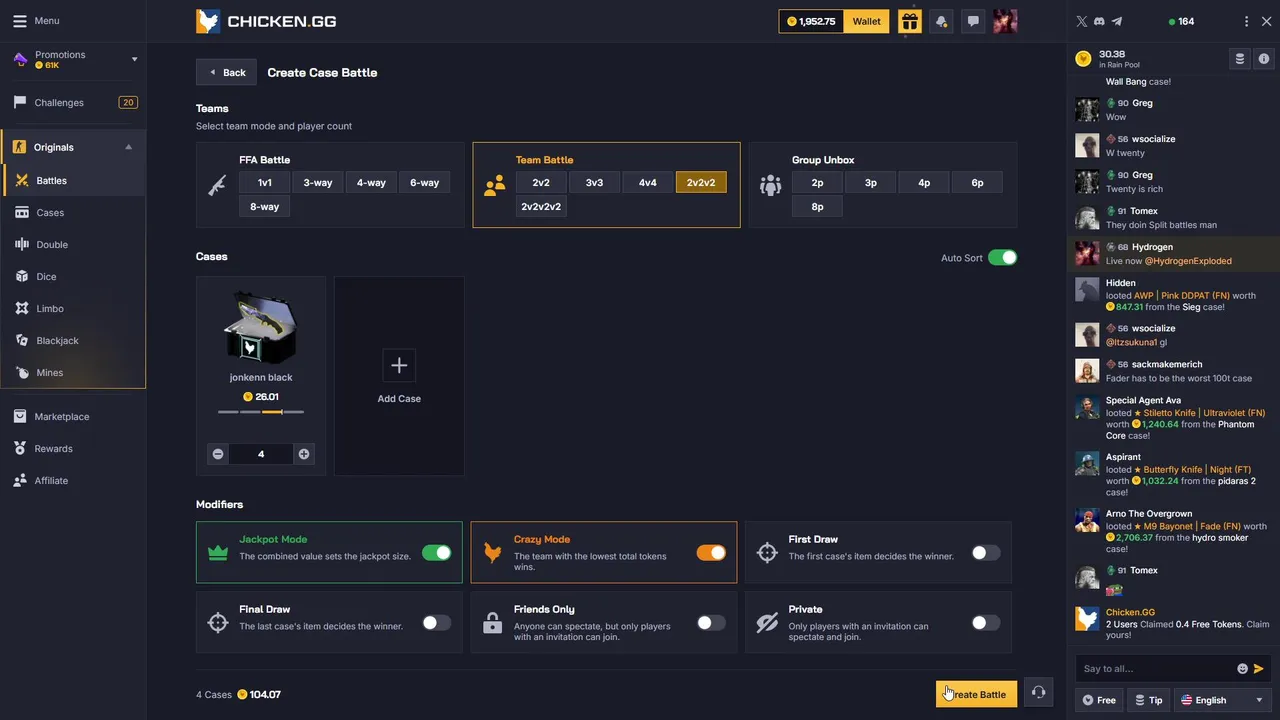Click the jonkenn black case thumbnail
The width and height of the screenshot is (1280, 720).
pyautogui.click(x=261, y=327)
